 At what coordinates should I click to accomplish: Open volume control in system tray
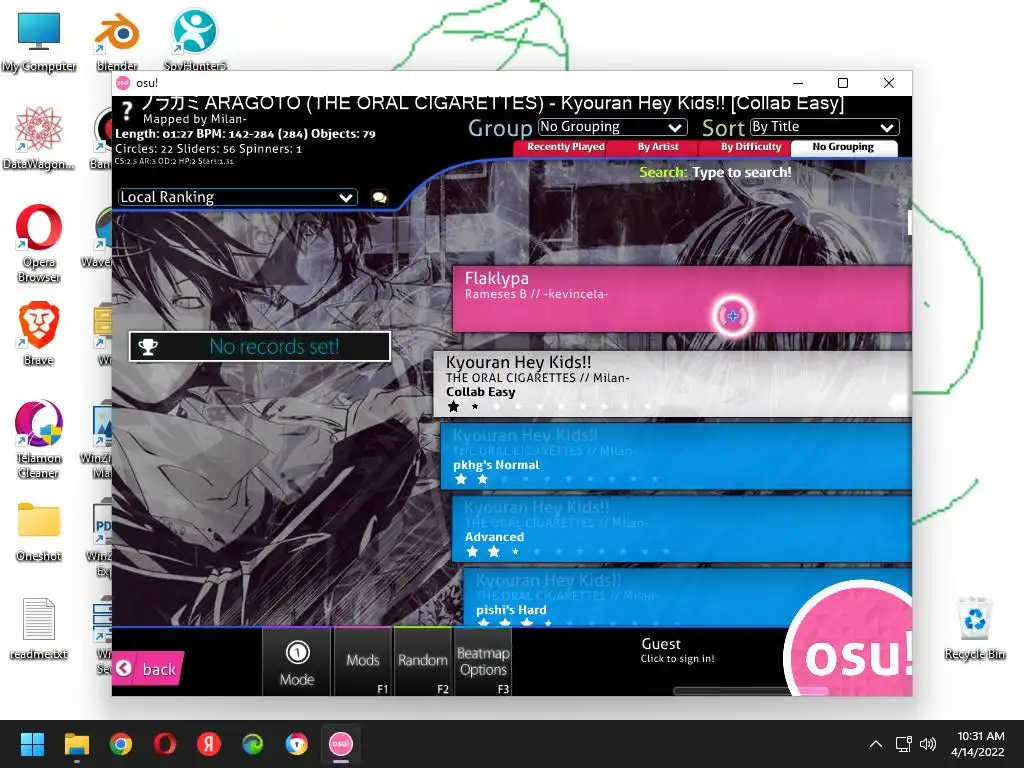click(x=927, y=744)
